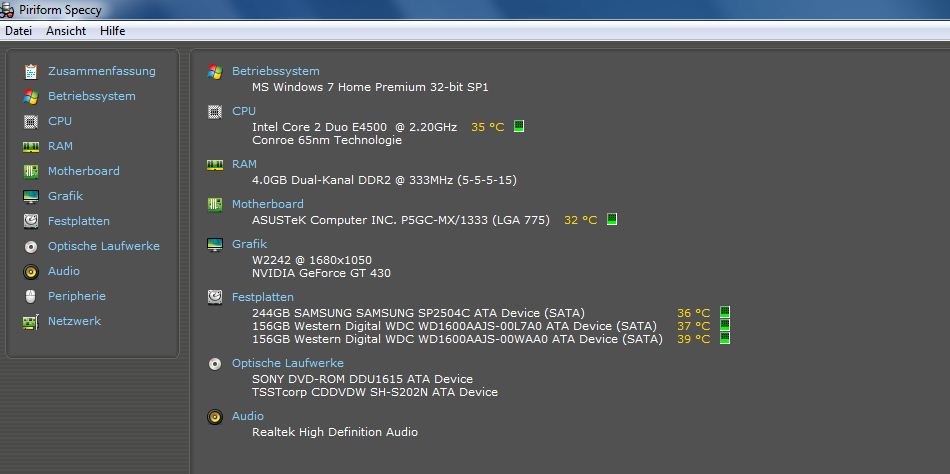The height and width of the screenshot is (474, 950).
Task: Click the Peripherie mouse icon in sidebar
Action: [x=31, y=296]
